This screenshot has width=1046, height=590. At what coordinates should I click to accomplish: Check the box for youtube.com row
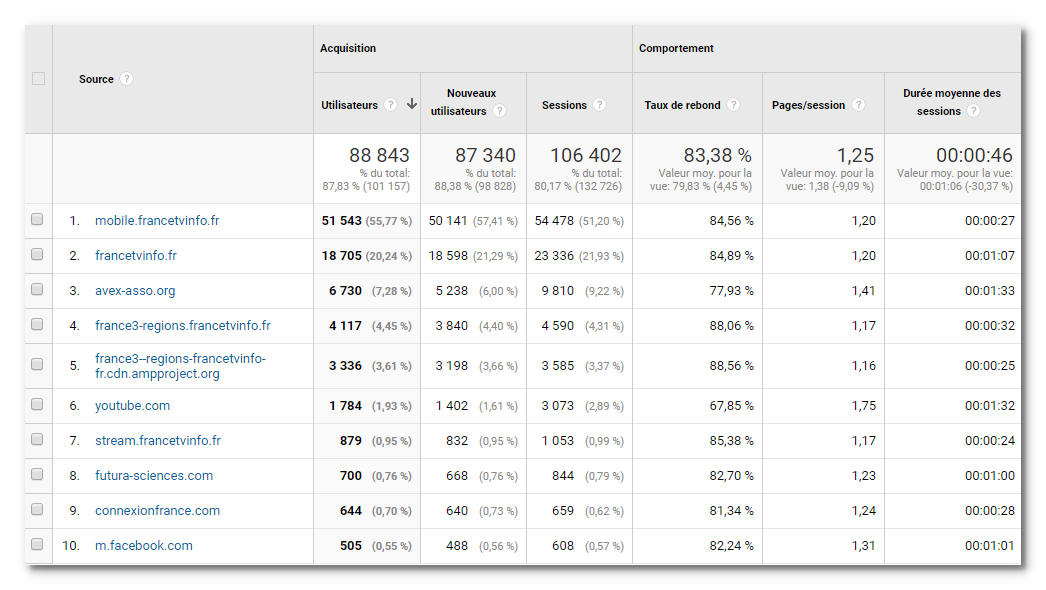click(x=37, y=404)
